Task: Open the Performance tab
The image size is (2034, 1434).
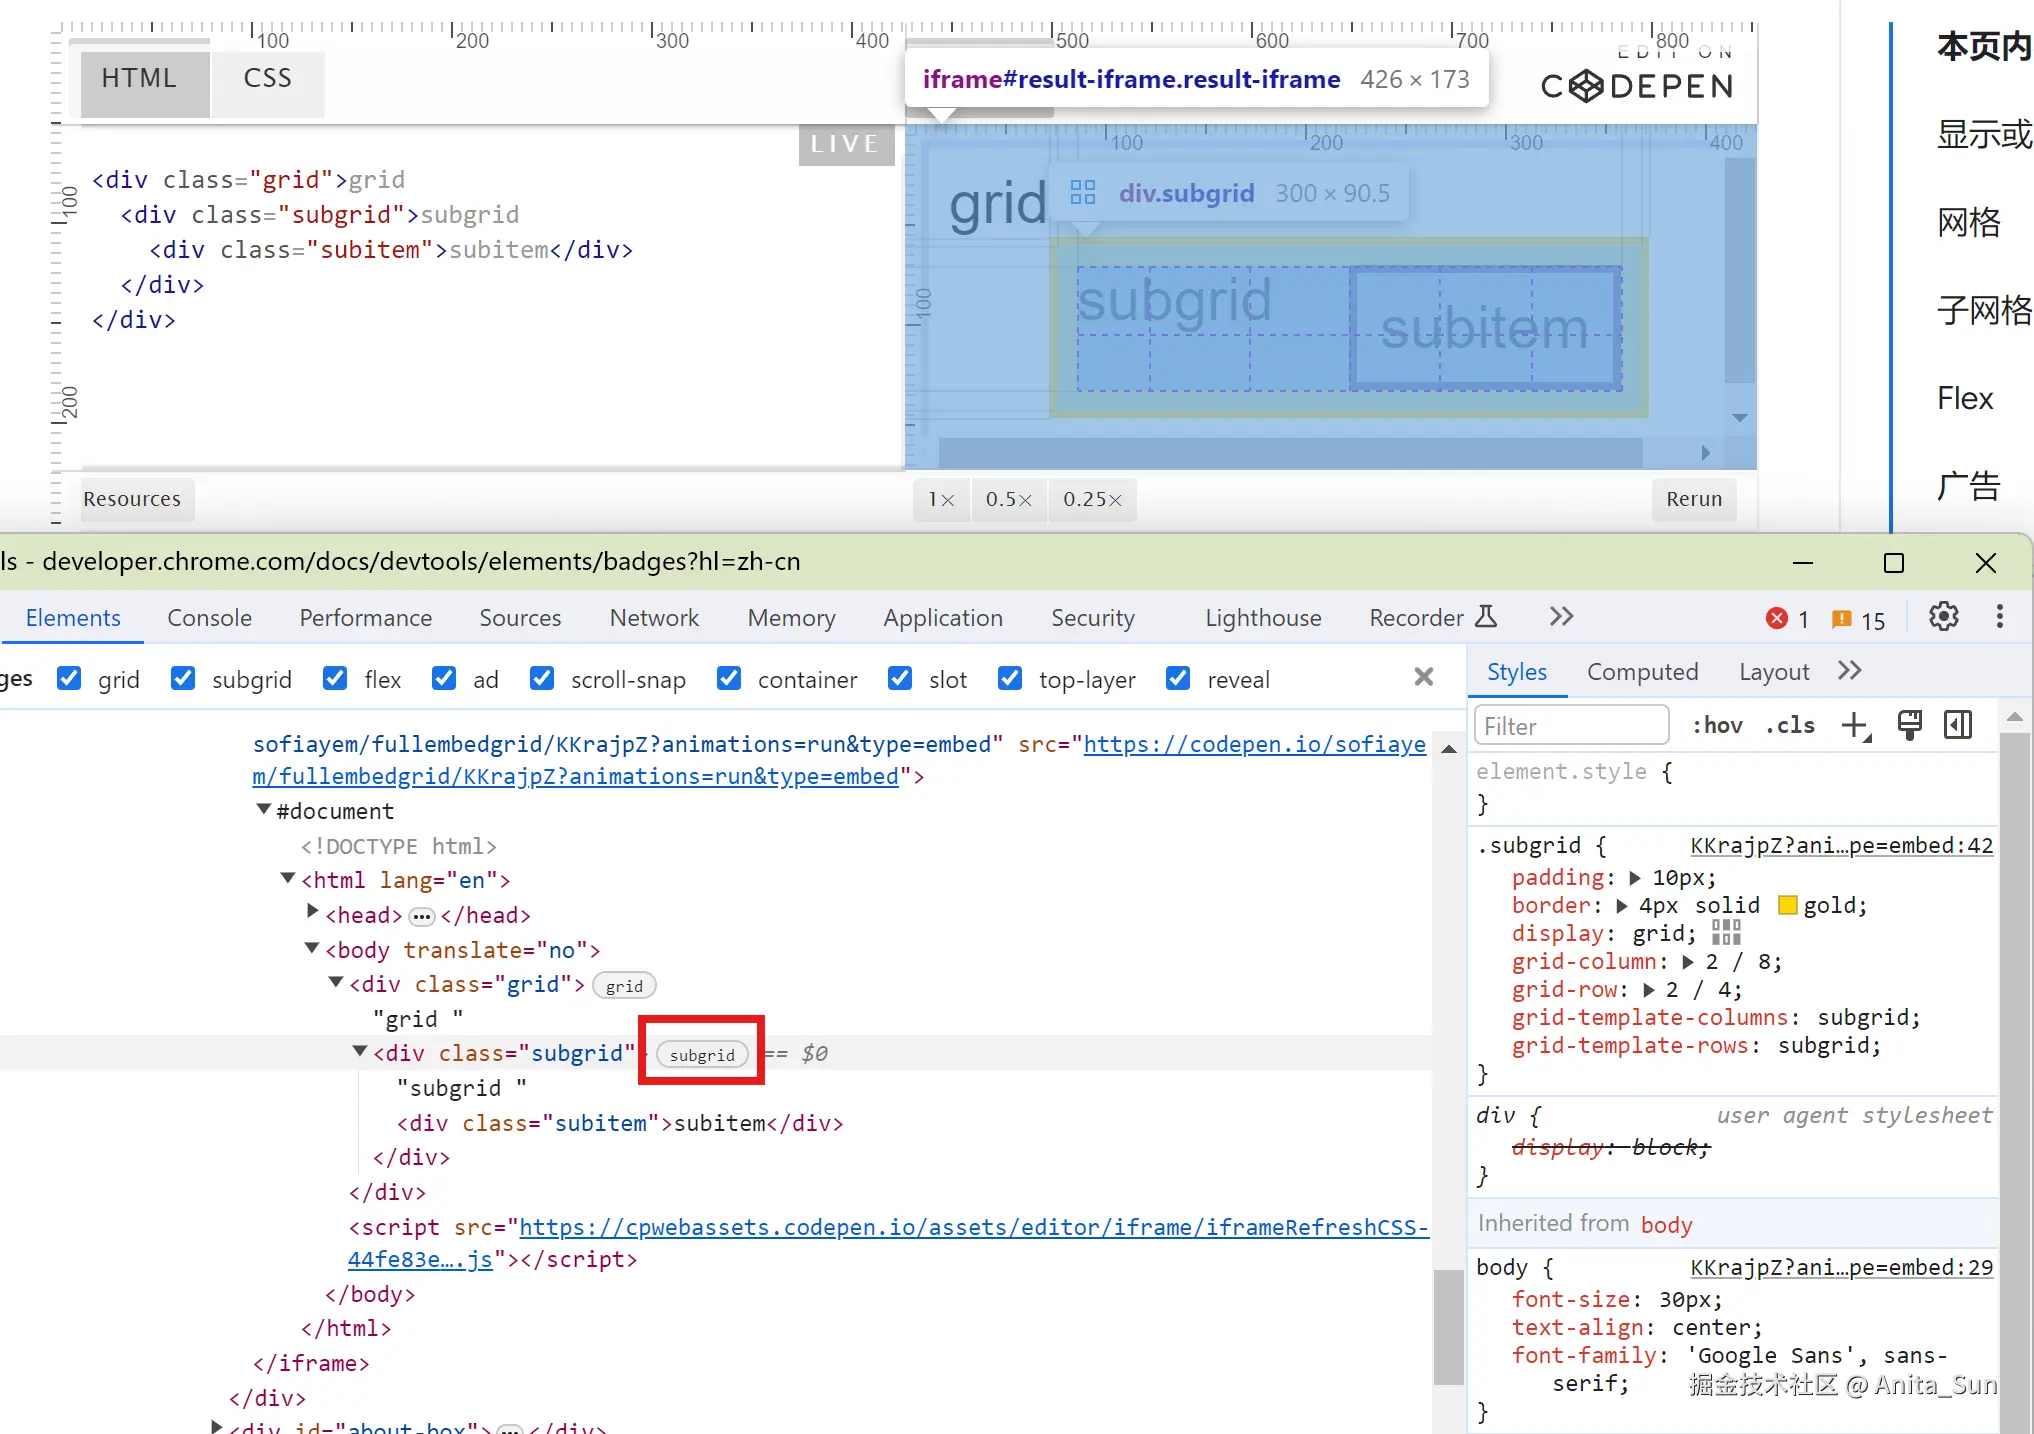Action: 366,618
